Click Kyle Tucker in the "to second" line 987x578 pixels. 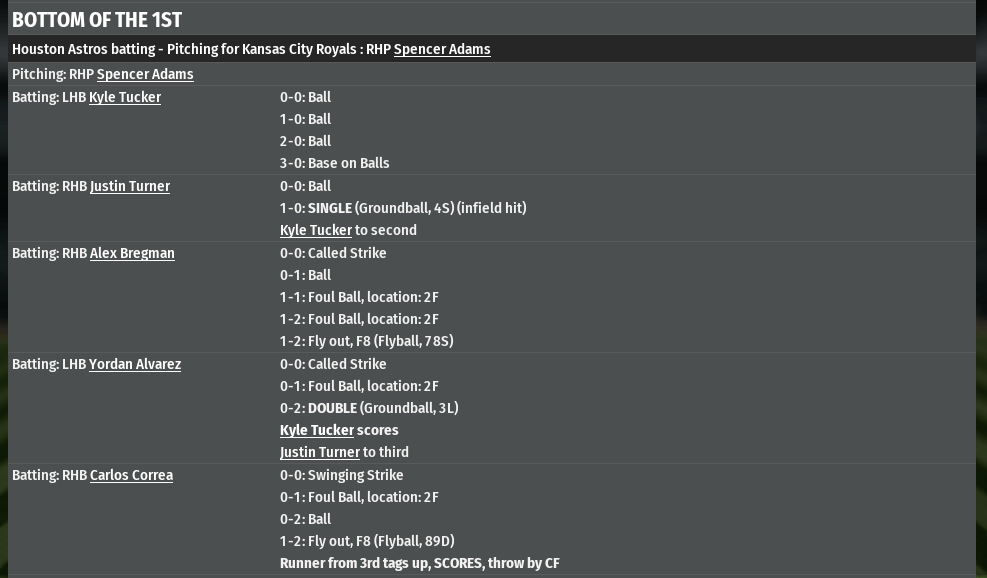pos(316,230)
